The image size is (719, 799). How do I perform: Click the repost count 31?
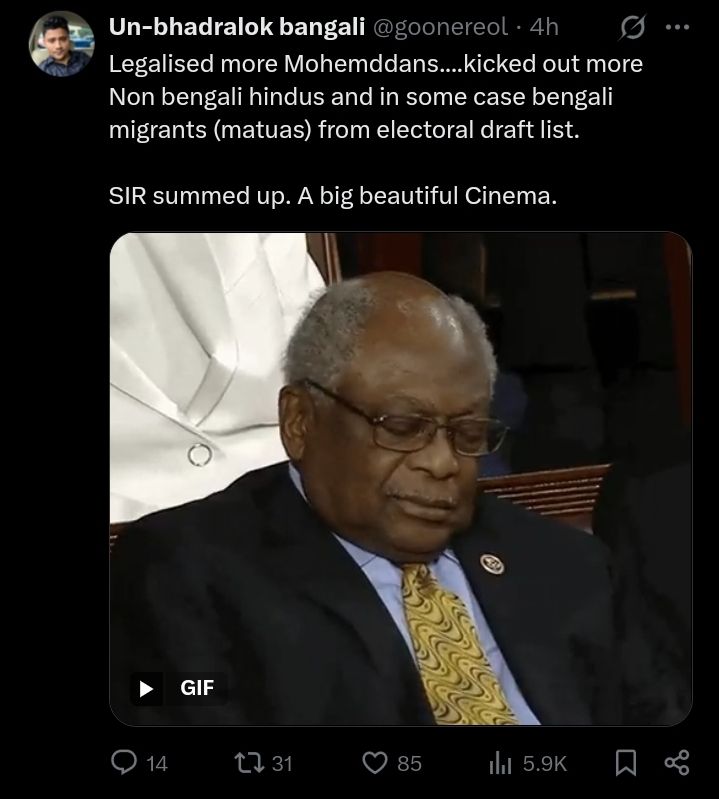coord(282,763)
